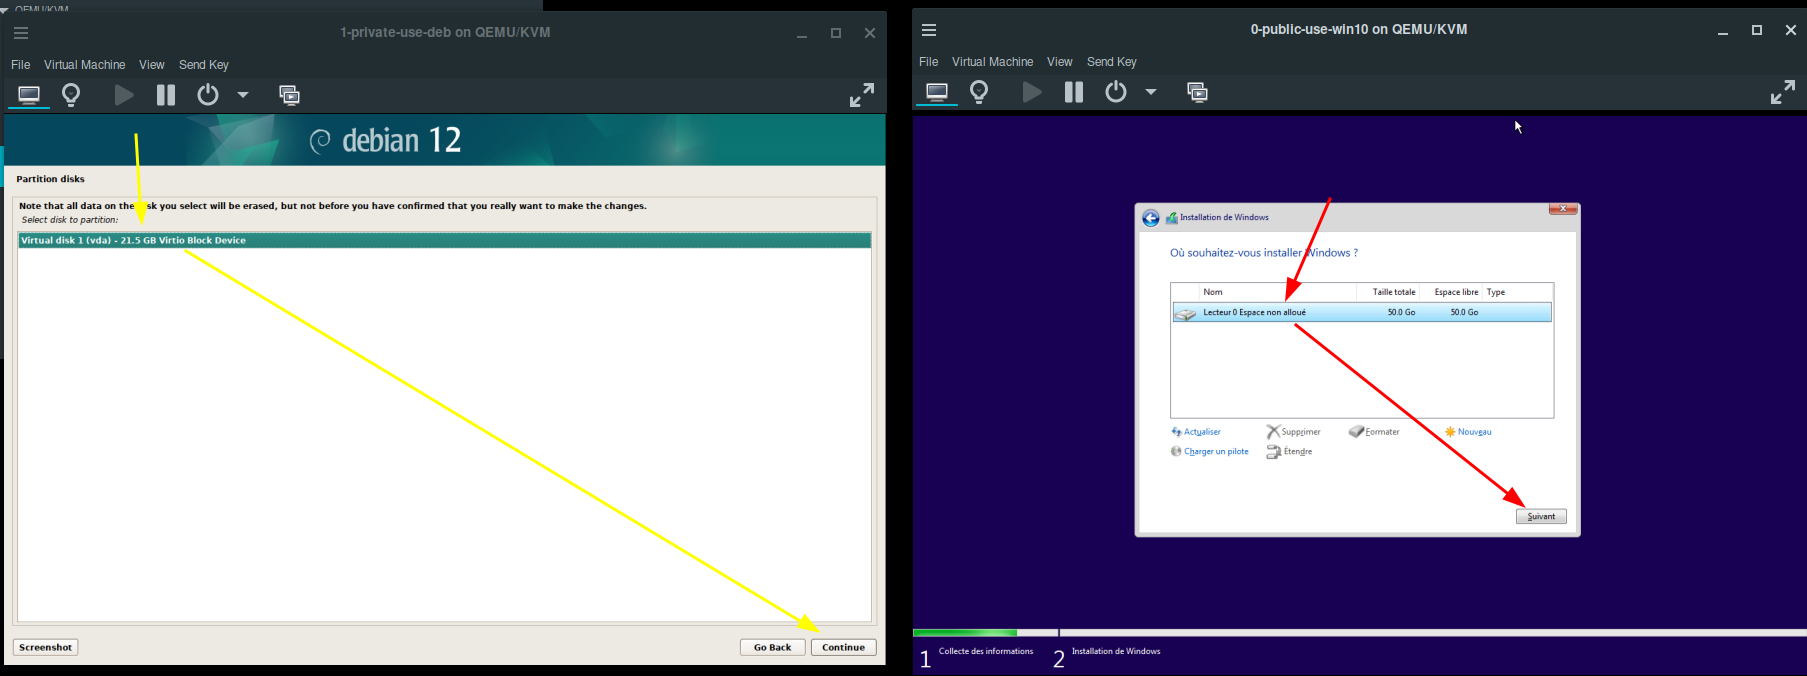Minimize the 1-private-use-deb window
Screen dimensions: 1807x676
coord(802,33)
